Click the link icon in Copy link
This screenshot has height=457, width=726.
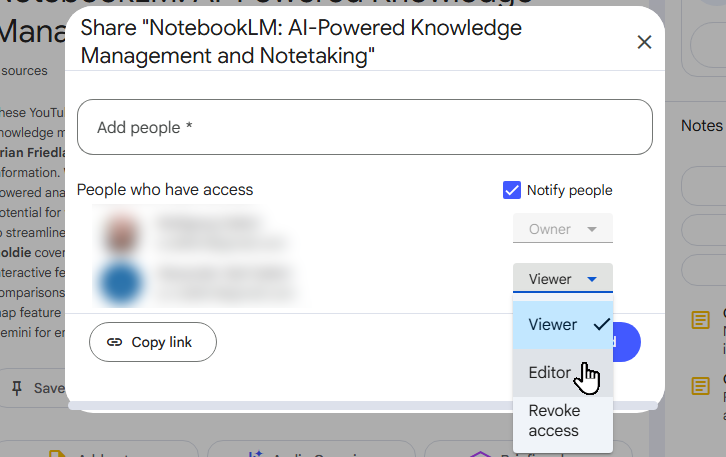(x=114, y=342)
